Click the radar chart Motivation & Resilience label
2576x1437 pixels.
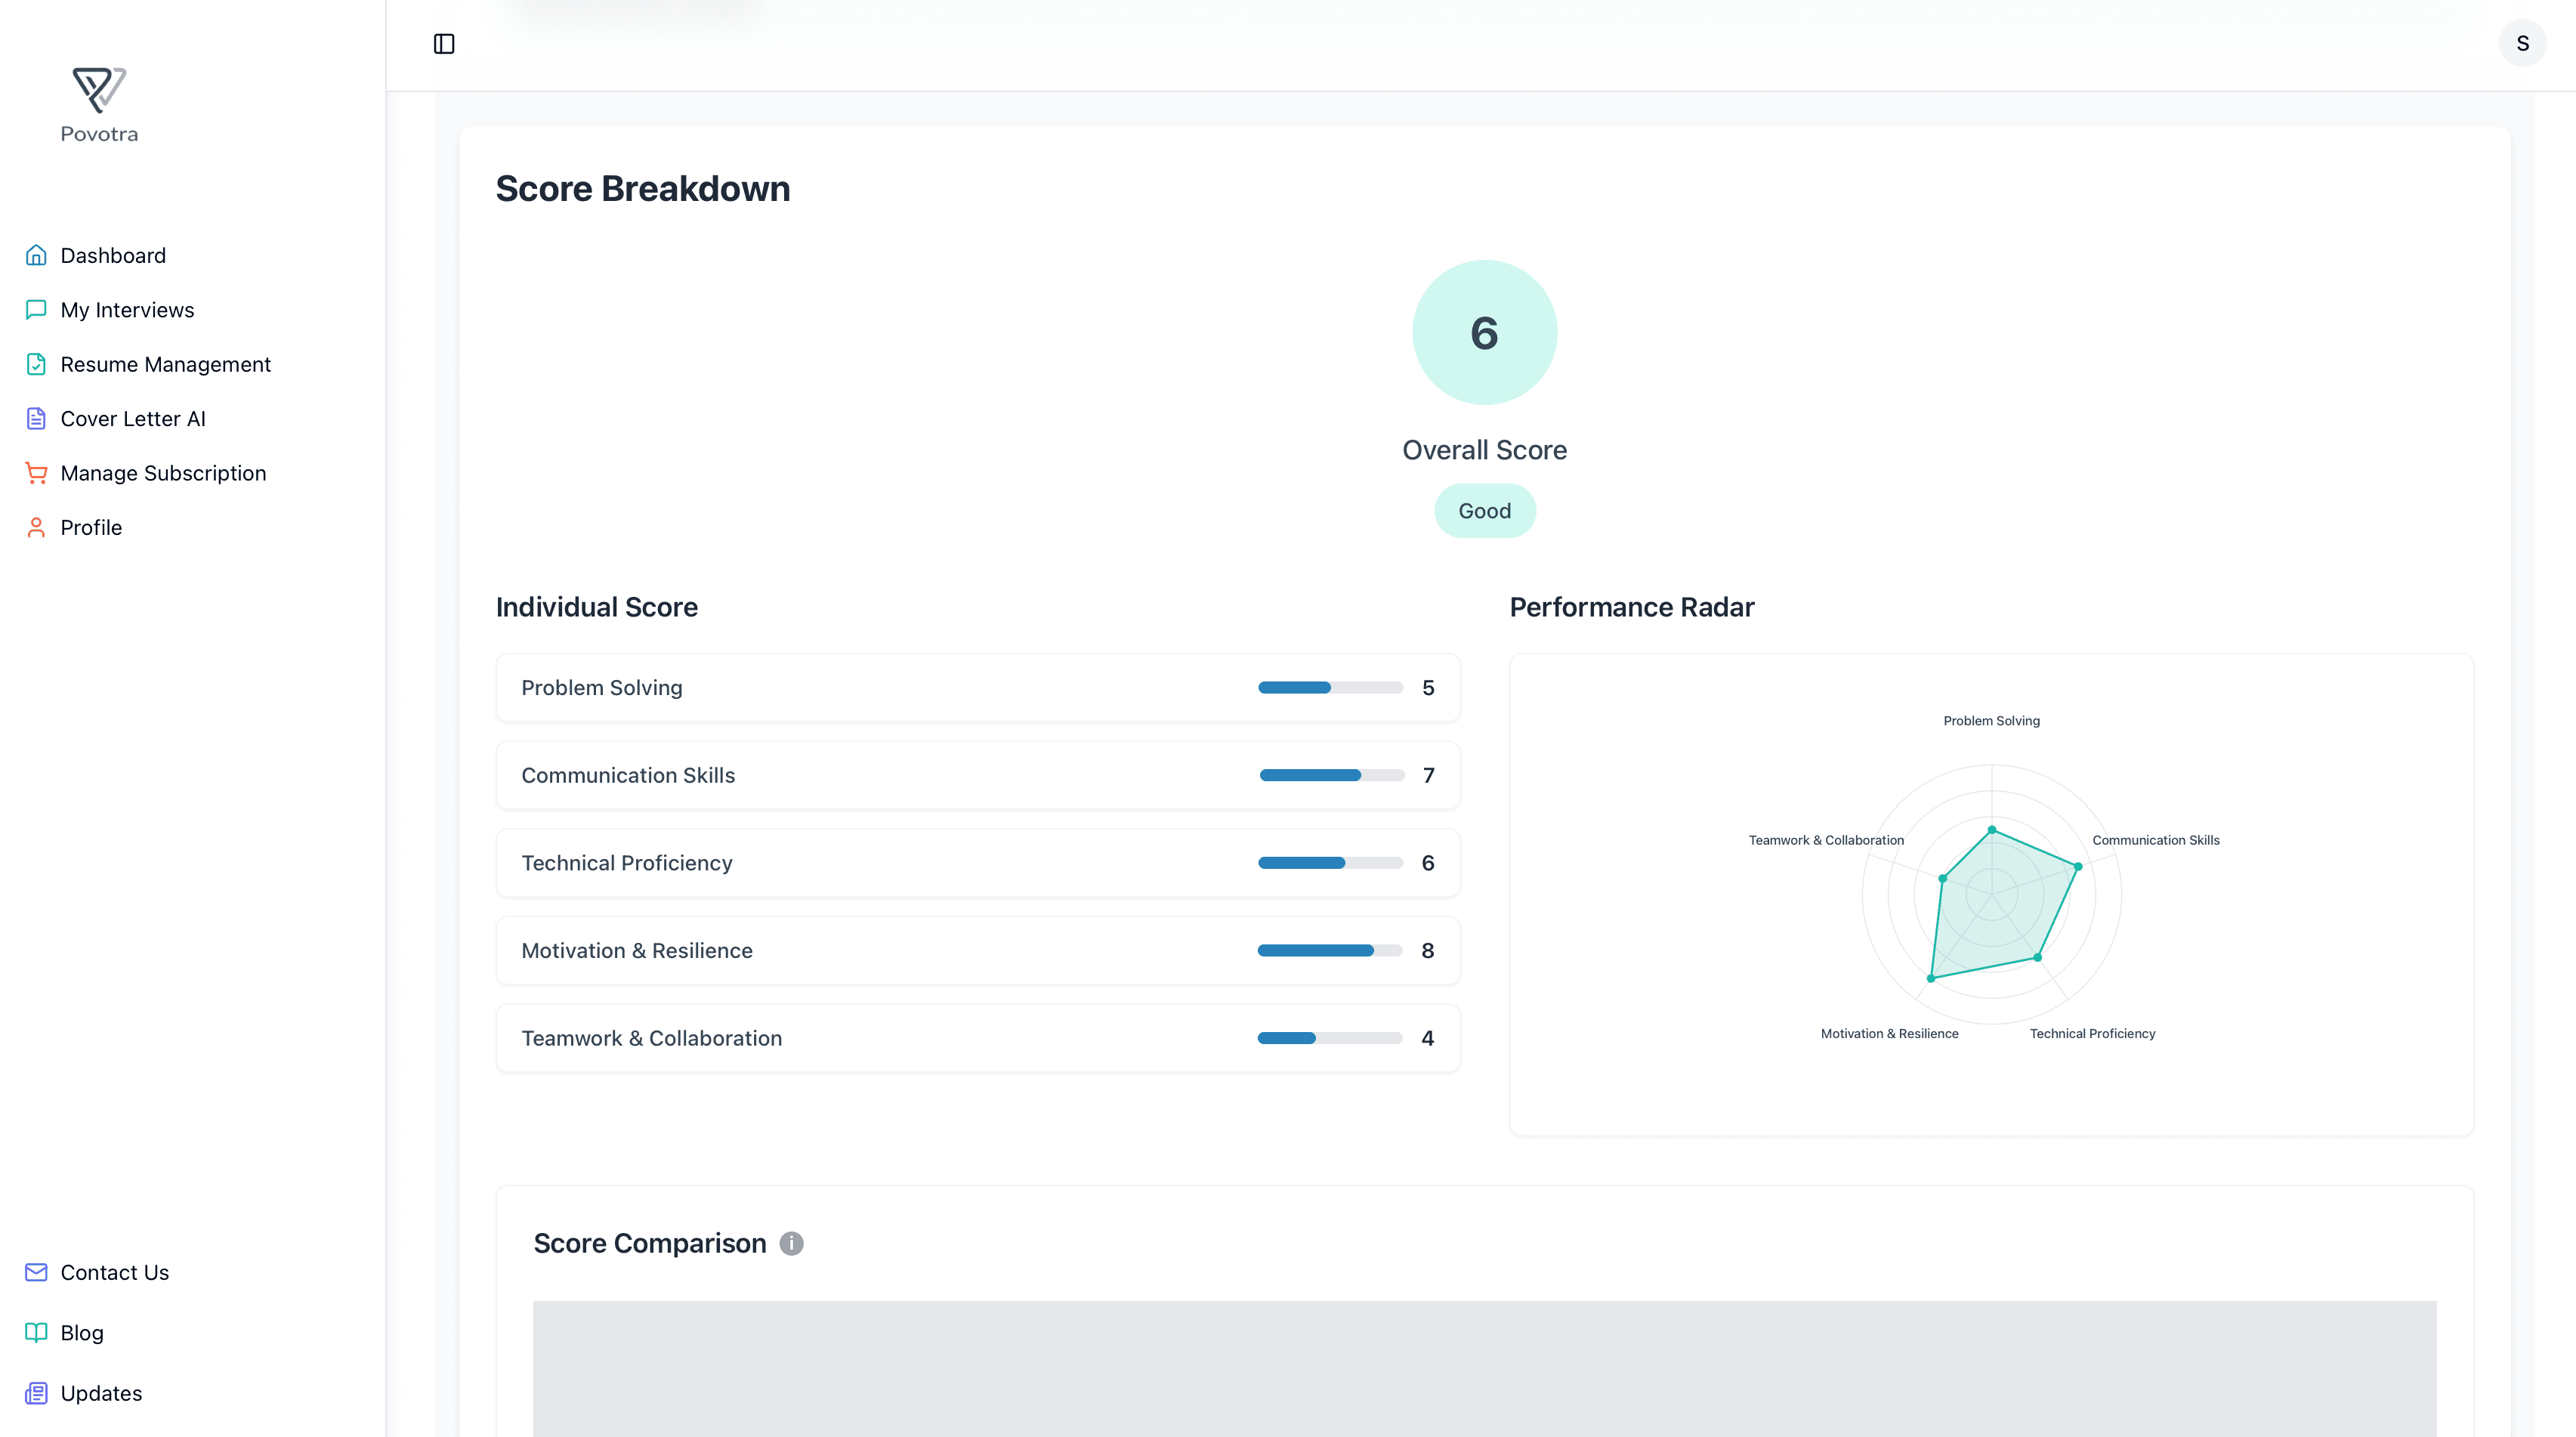coord(1889,1033)
